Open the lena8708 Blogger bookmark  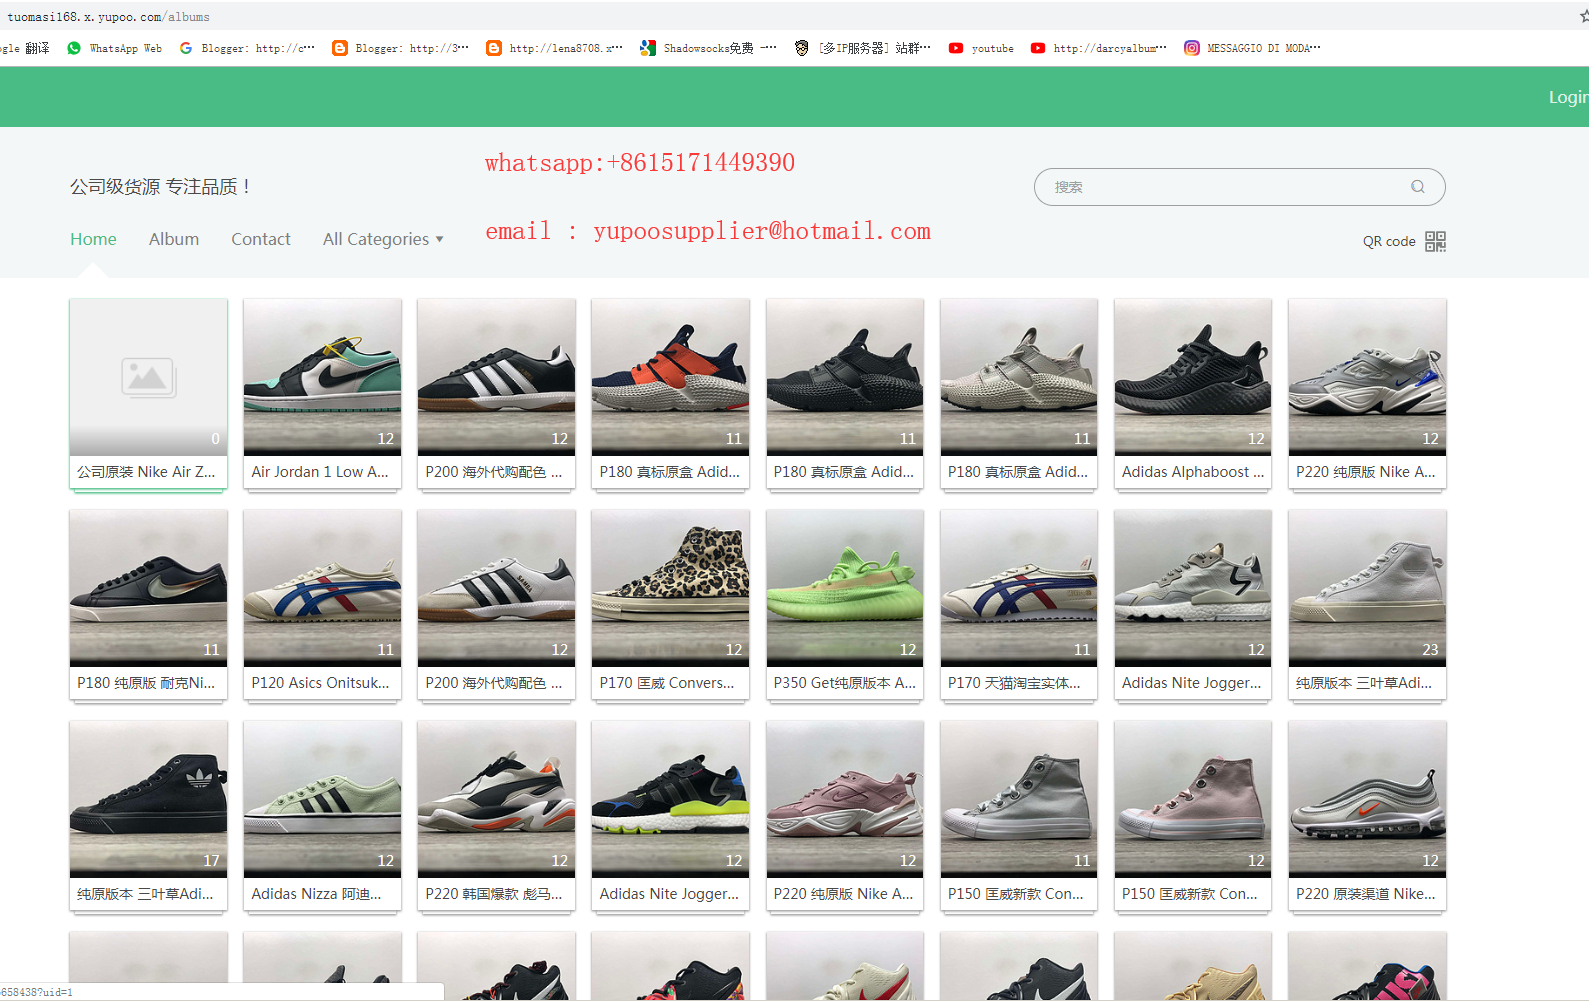point(554,48)
